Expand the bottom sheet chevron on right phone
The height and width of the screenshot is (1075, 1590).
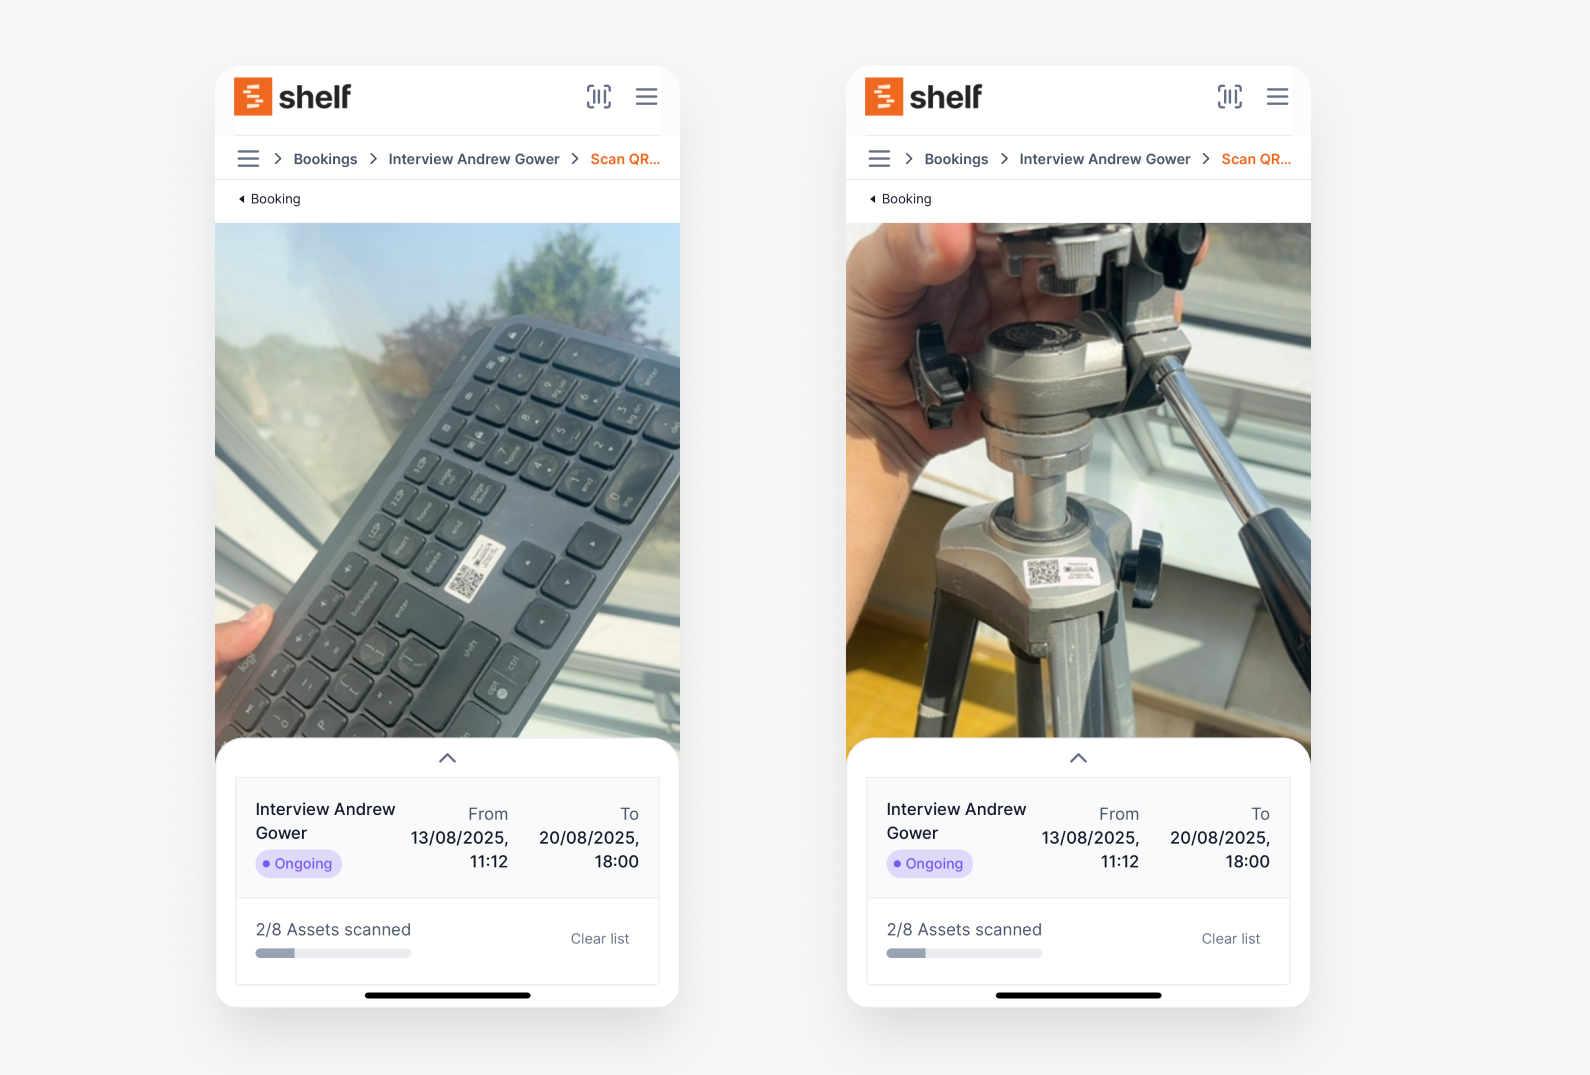click(1079, 758)
